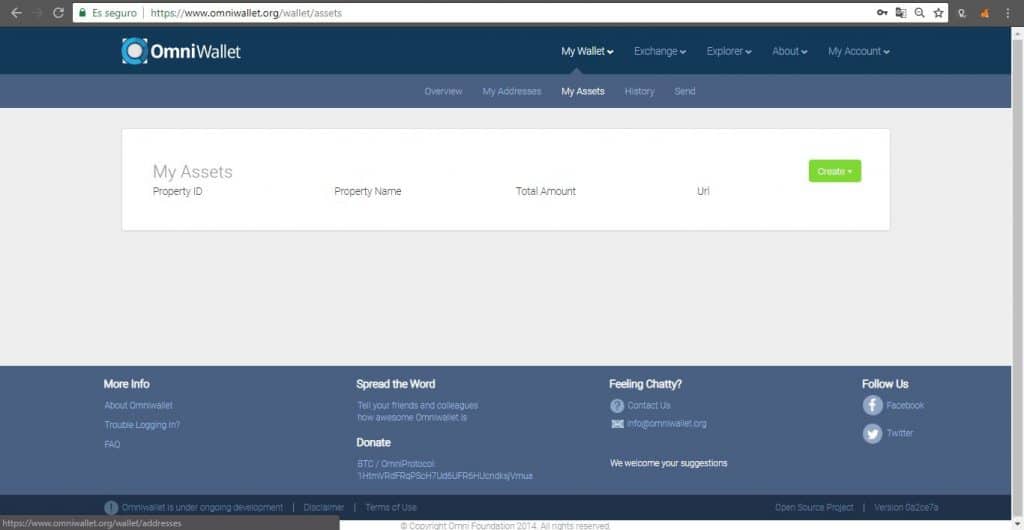Click the browser address bar URL
Screen dimensions: 1024x530
[x=246, y=13]
